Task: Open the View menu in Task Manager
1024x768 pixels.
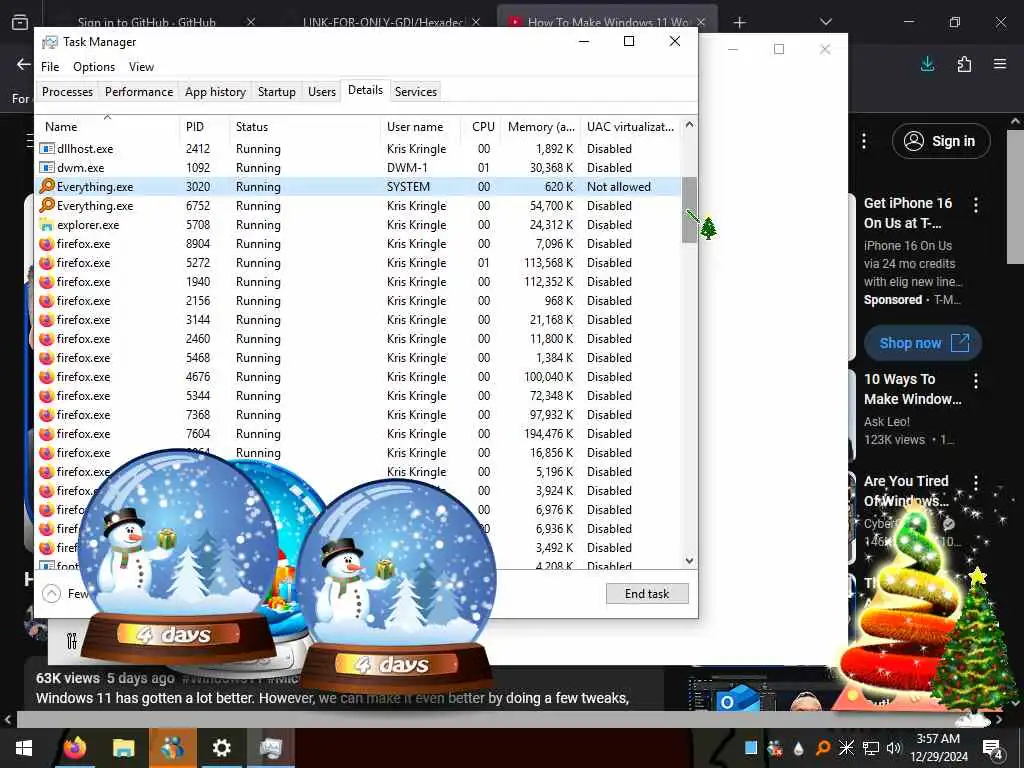Action: (141, 67)
